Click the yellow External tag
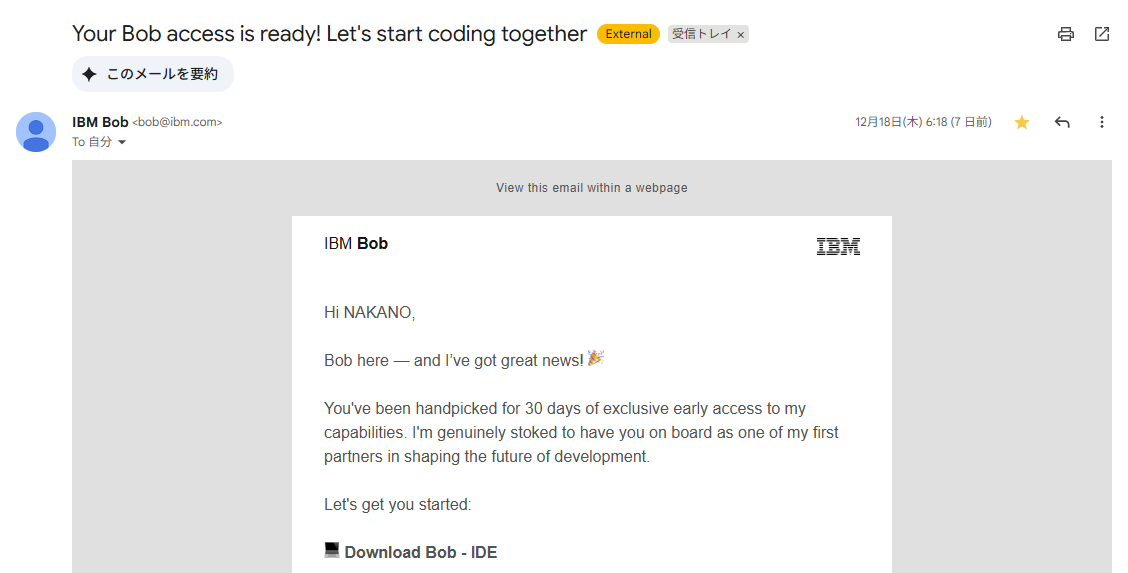This screenshot has height=573, width=1128. (x=628, y=34)
